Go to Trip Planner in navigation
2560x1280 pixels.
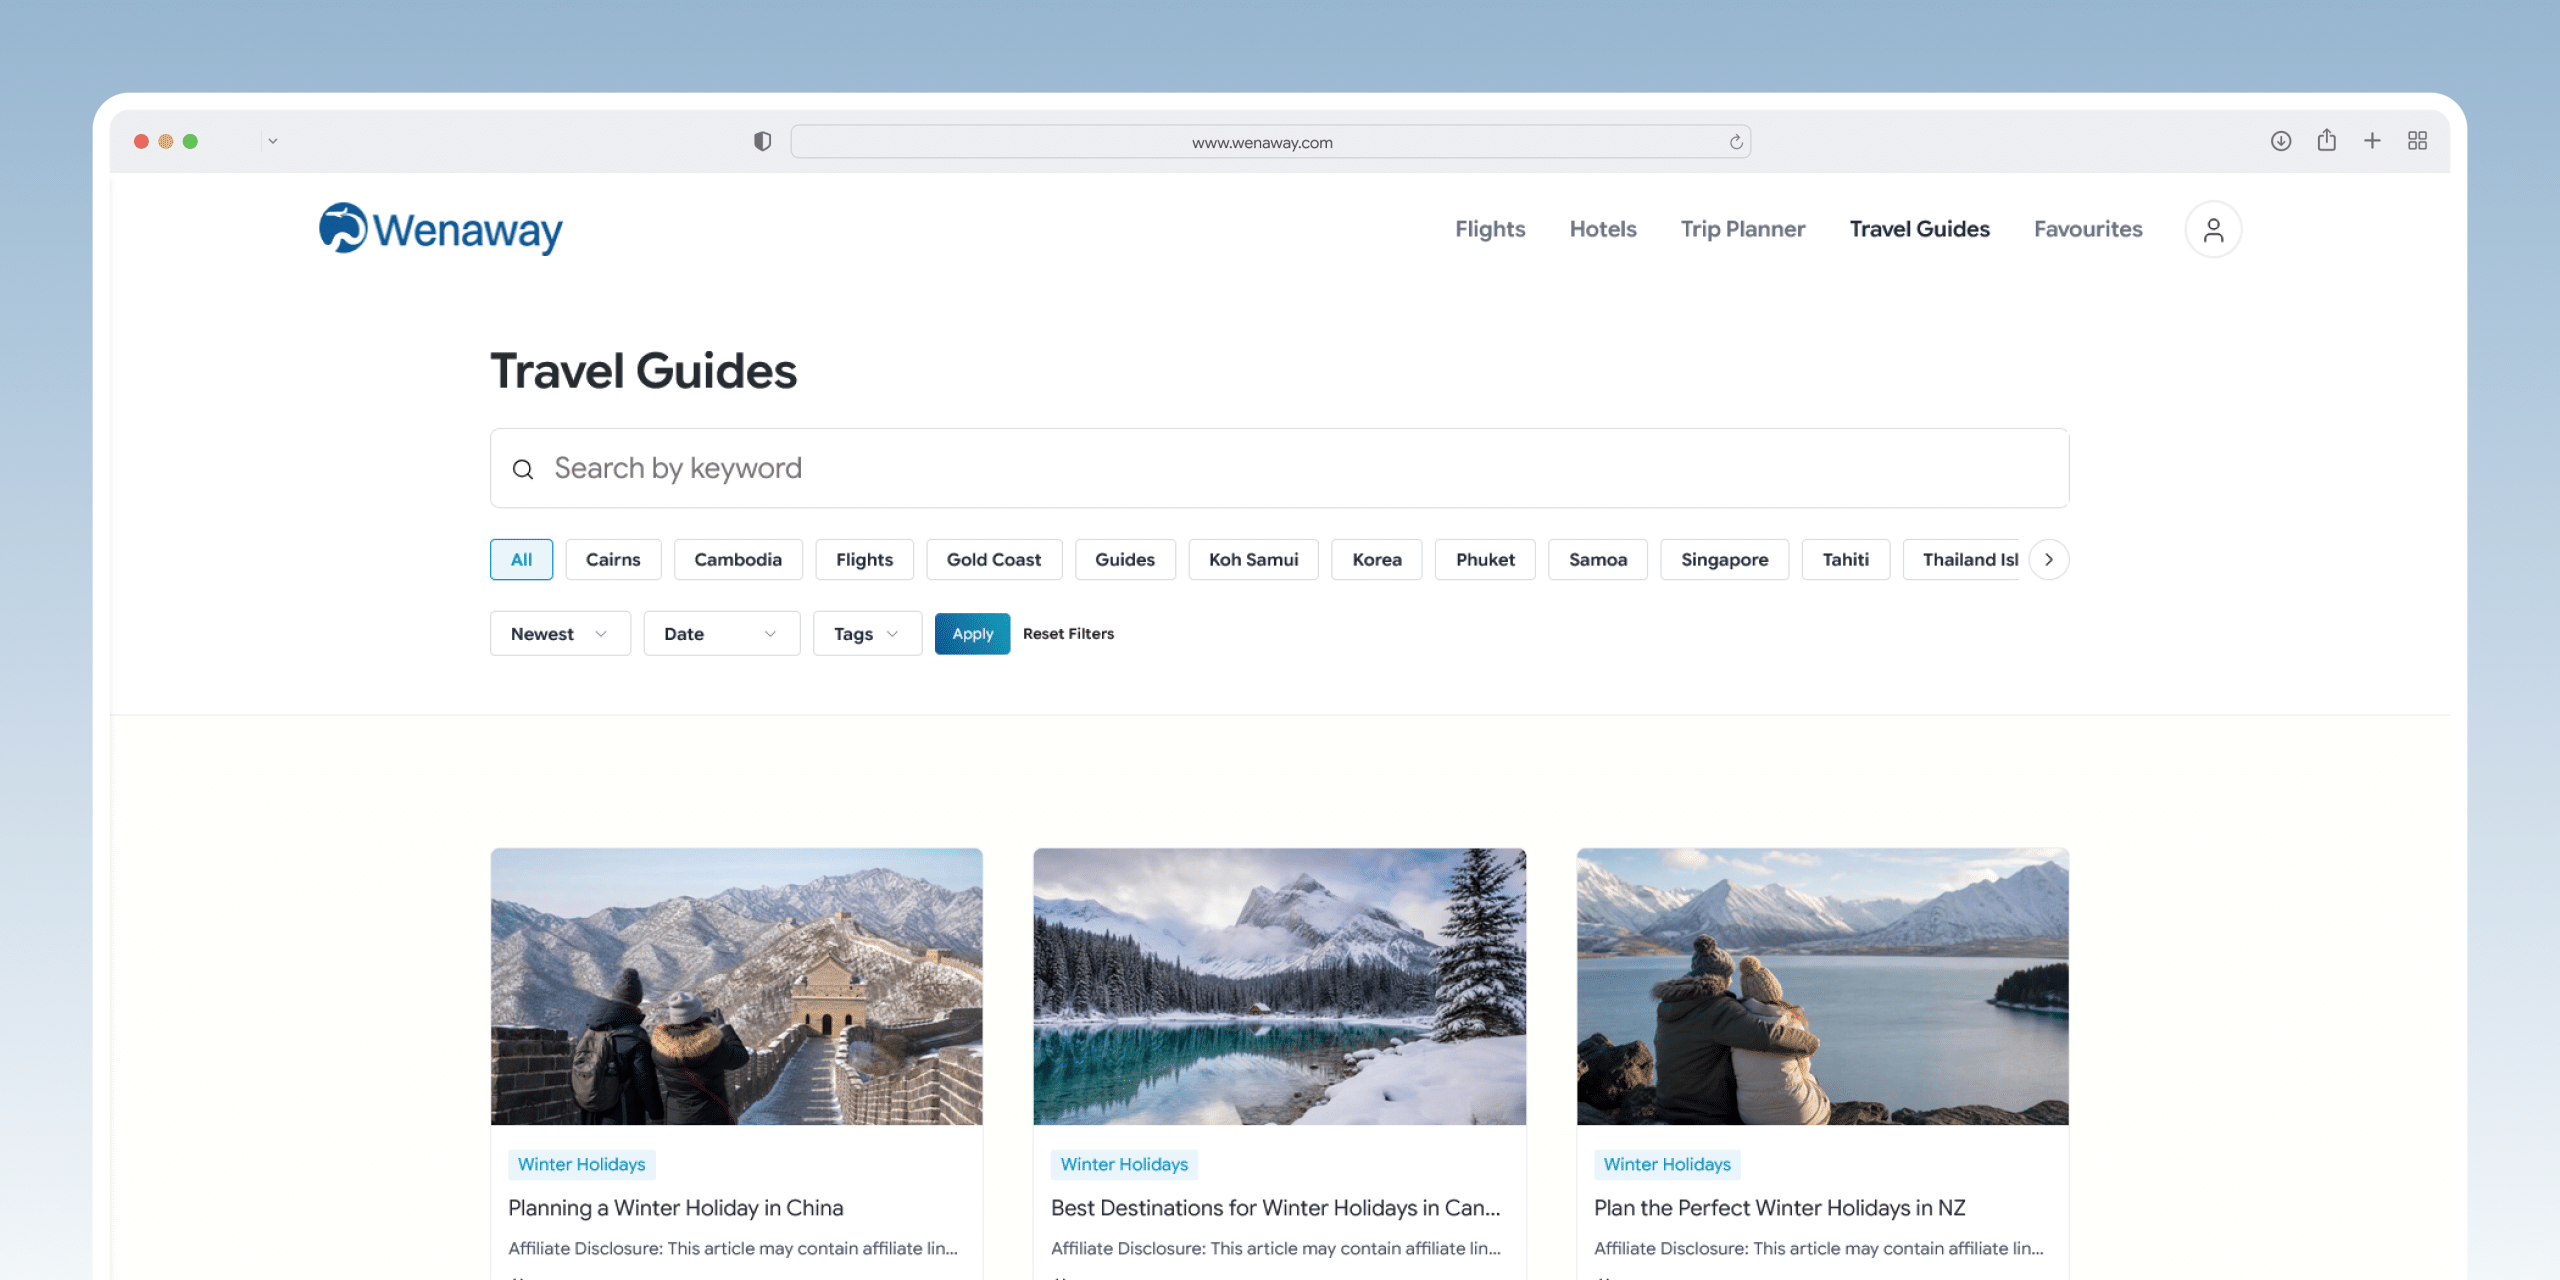(1743, 229)
